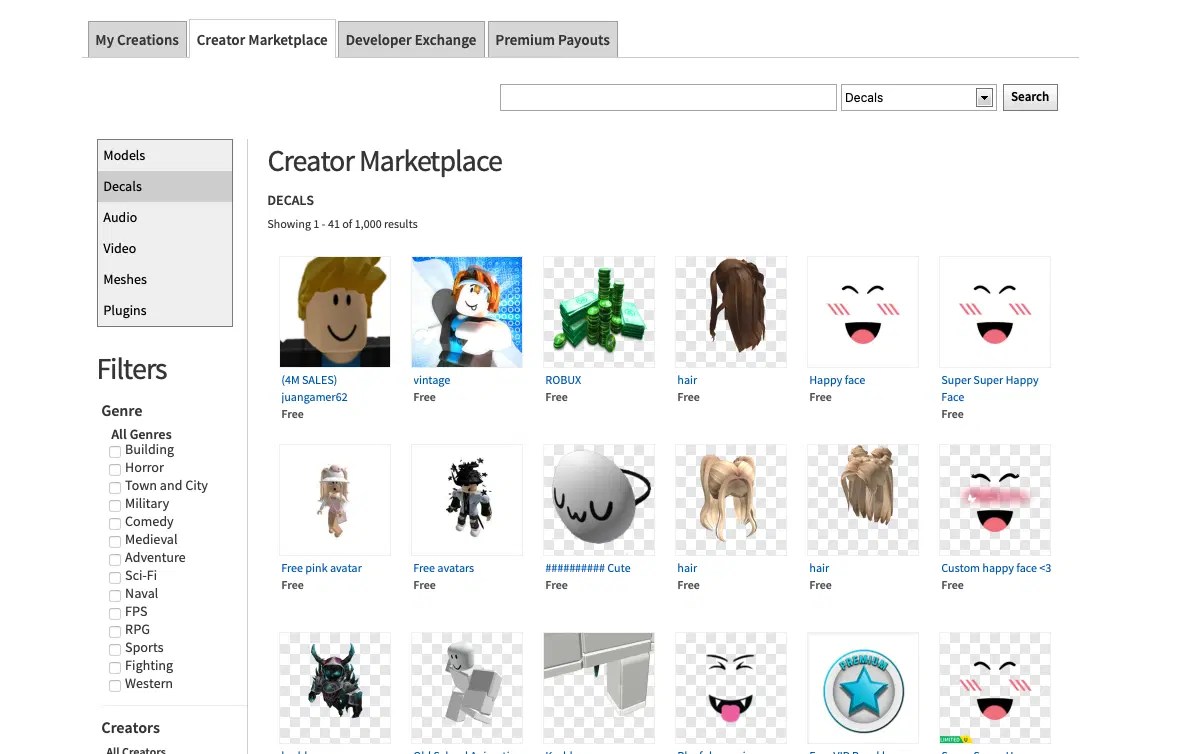Click the vintage item link
Viewport: 1200px width, 754px height.
(432, 380)
